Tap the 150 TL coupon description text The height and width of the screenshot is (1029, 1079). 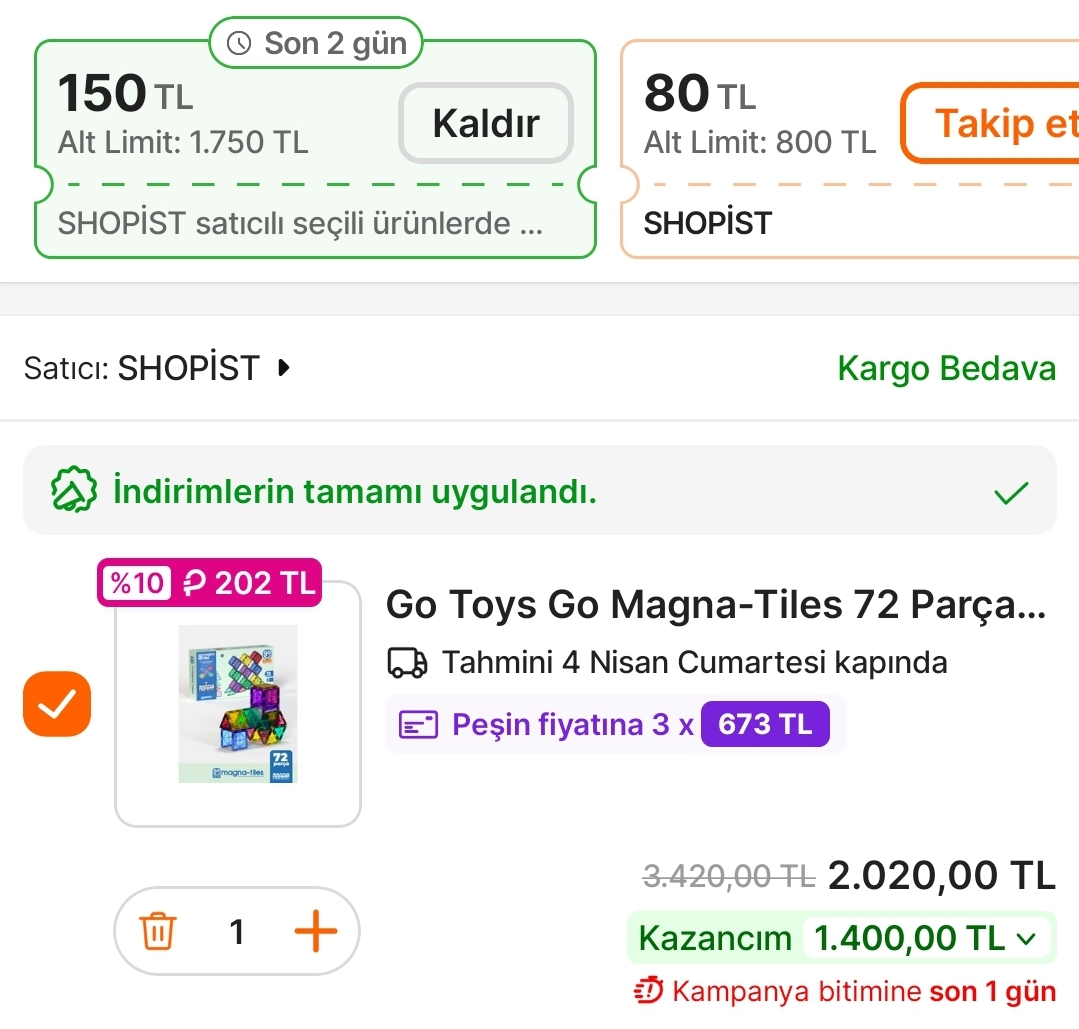(x=300, y=223)
